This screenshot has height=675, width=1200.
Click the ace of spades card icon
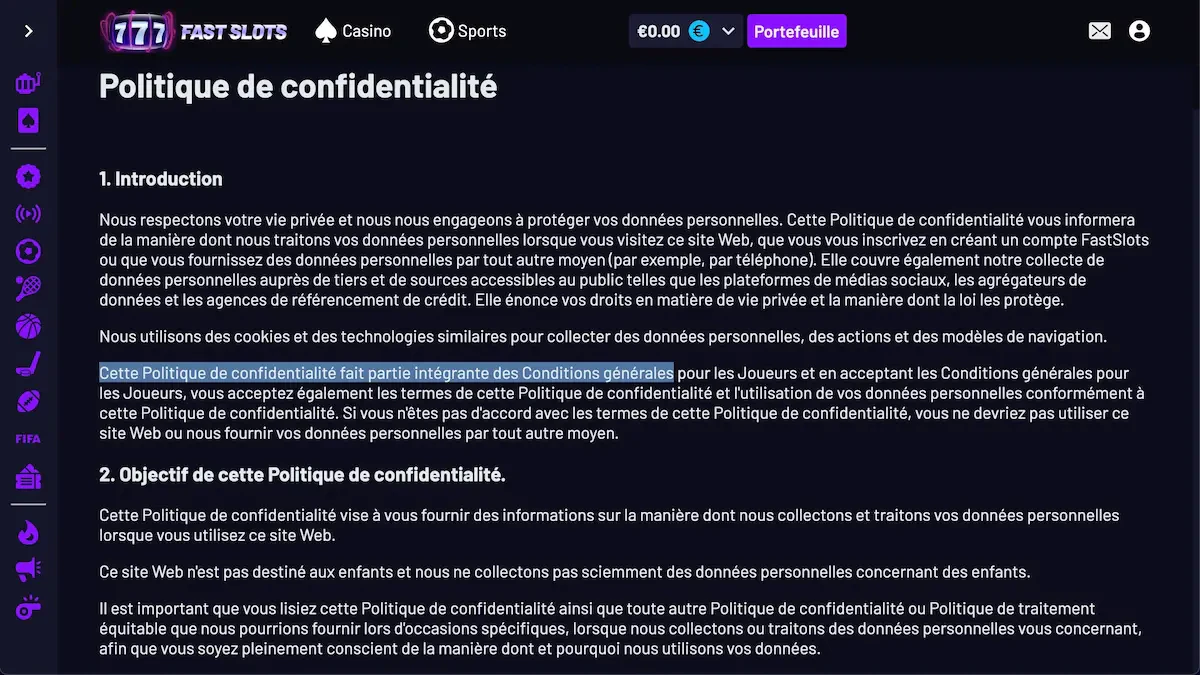point(28,120)
